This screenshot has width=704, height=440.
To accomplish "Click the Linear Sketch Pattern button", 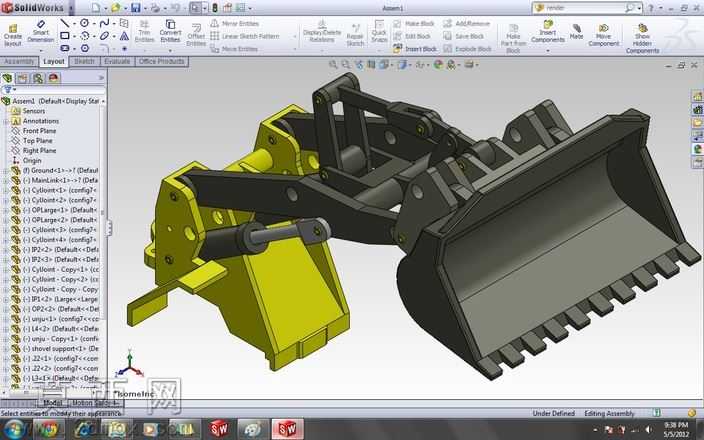I will click(245, 36).
